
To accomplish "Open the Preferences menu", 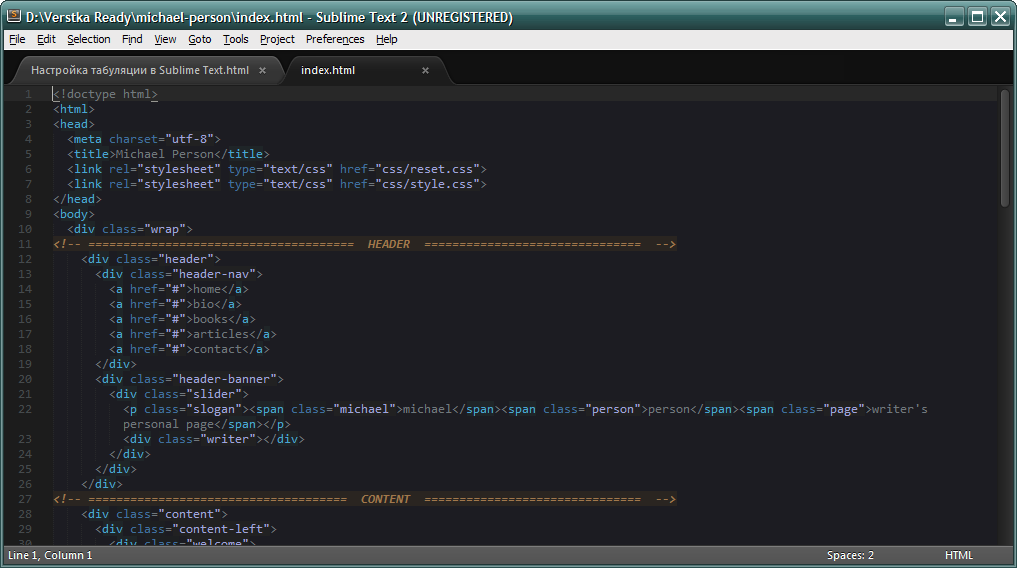I will click(x=335, y=39).
